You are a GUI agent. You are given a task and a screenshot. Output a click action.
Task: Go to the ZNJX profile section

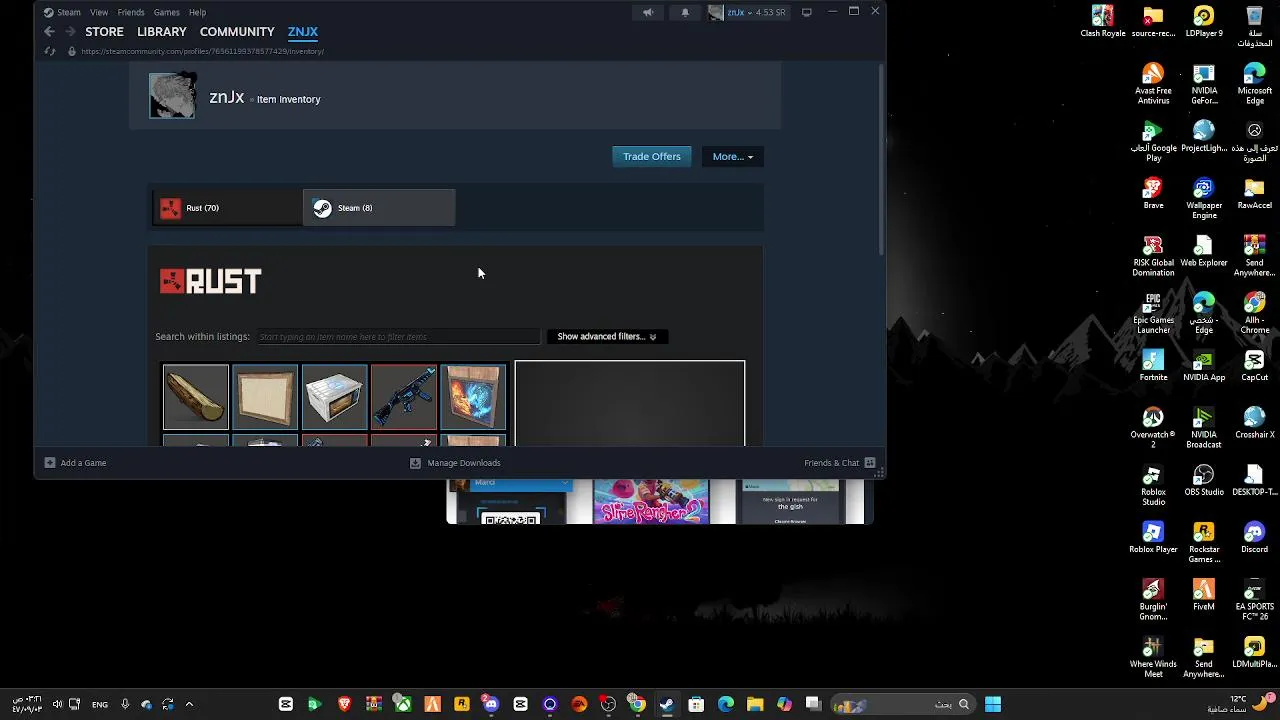[303, 32]
